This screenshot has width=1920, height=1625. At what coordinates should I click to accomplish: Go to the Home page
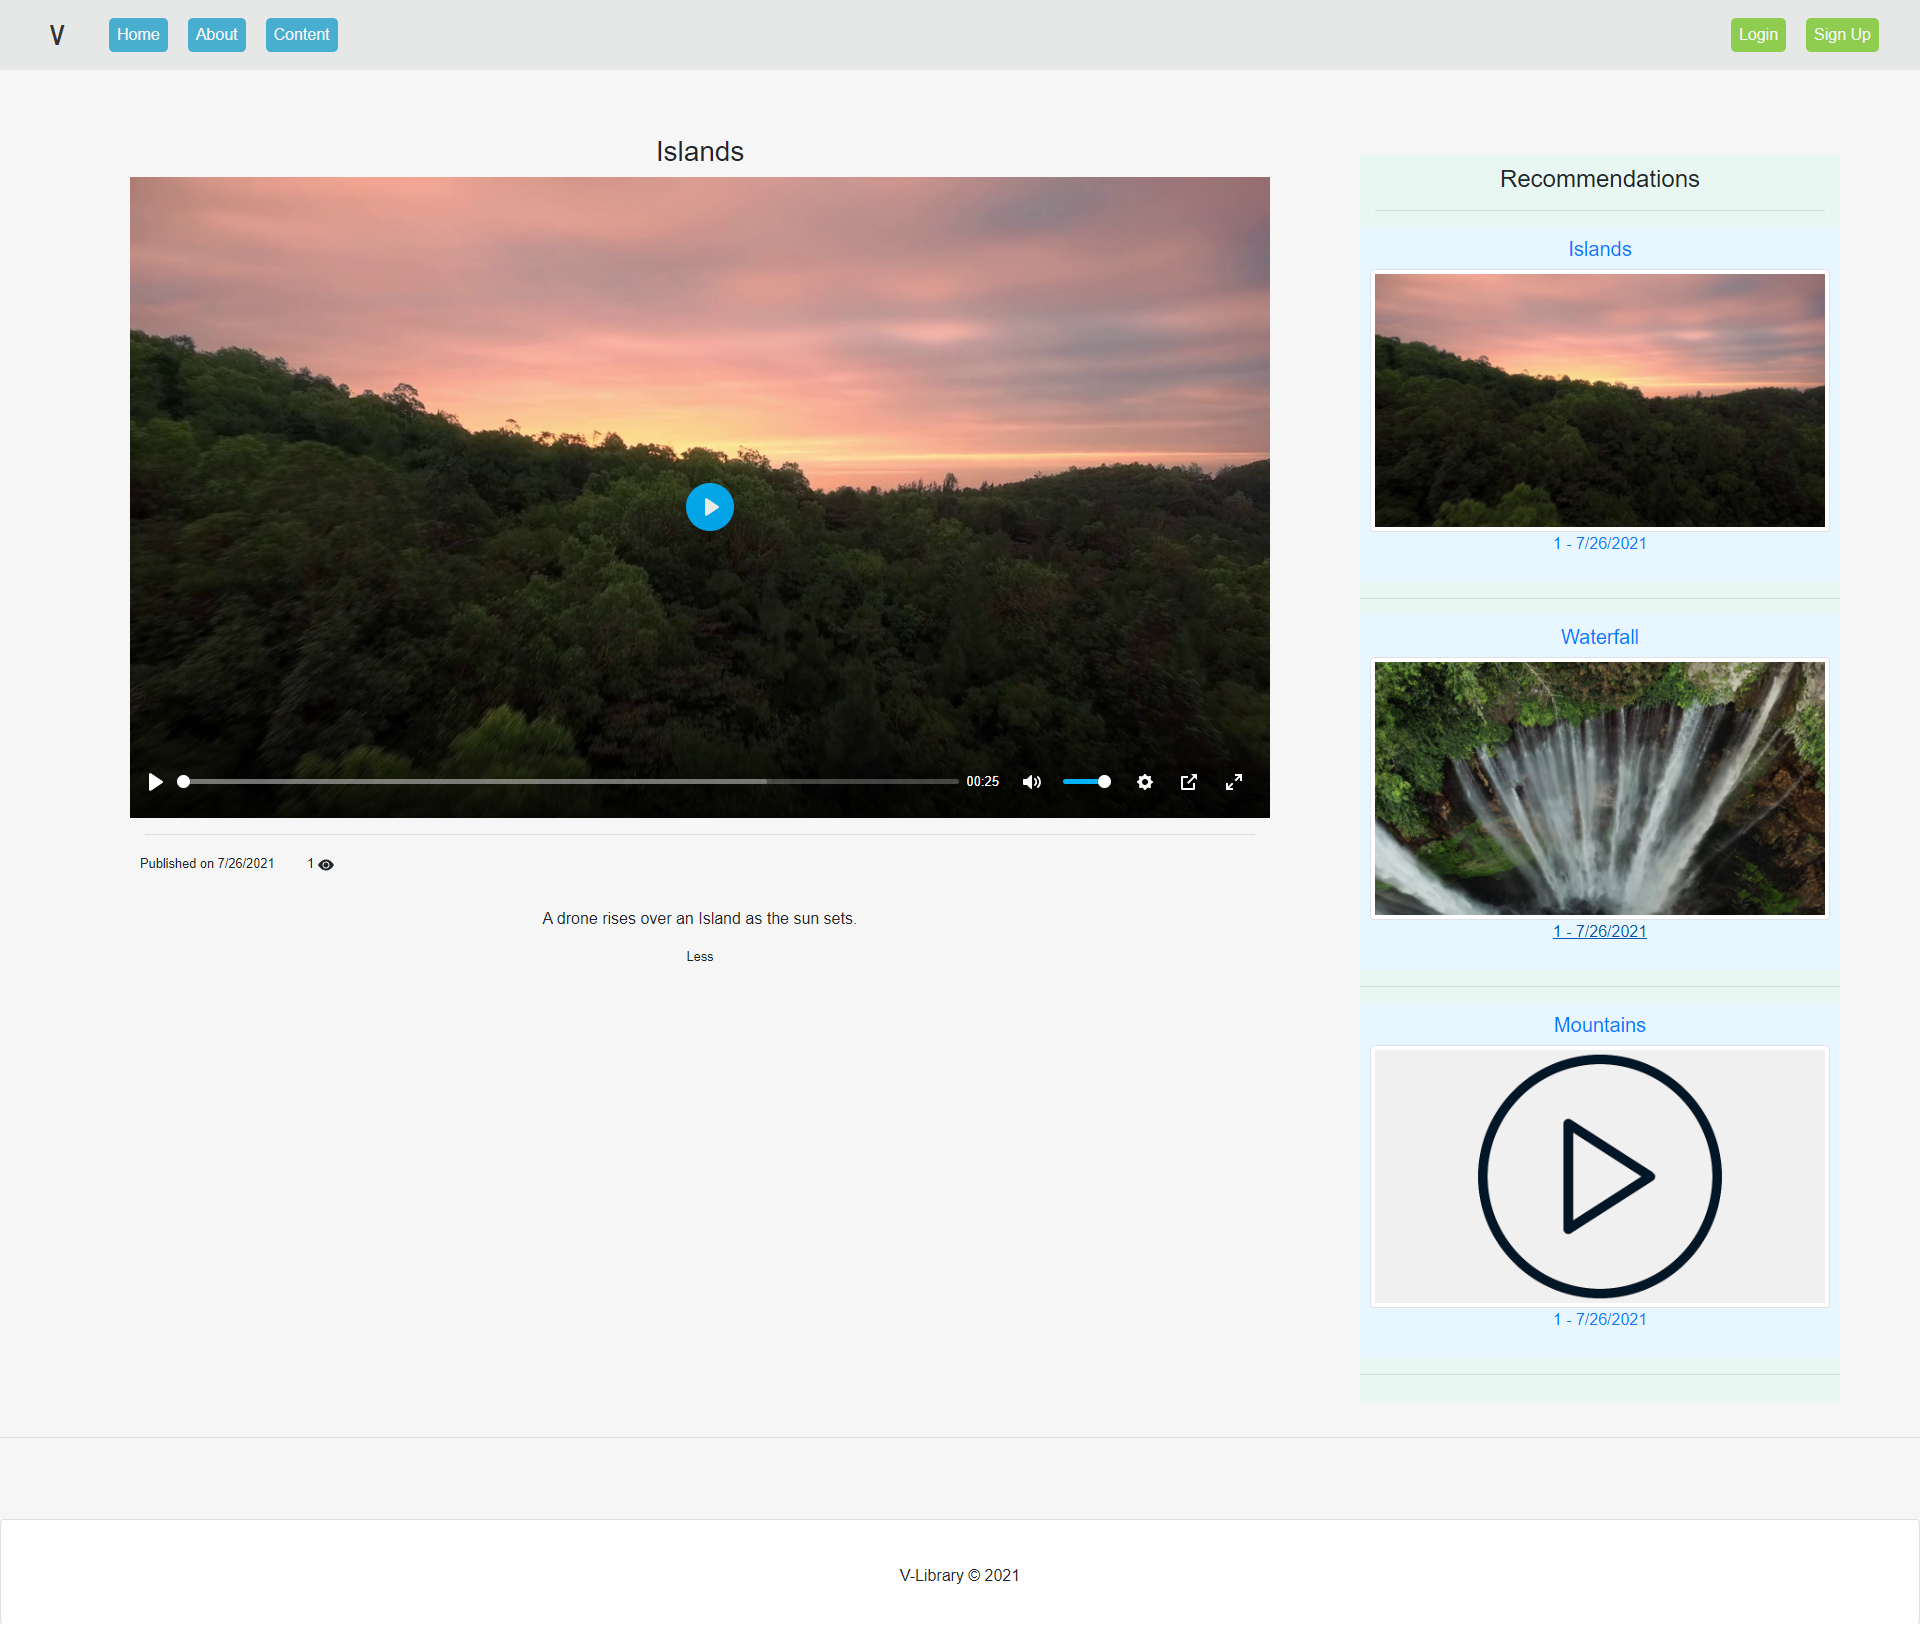[138, 35]
